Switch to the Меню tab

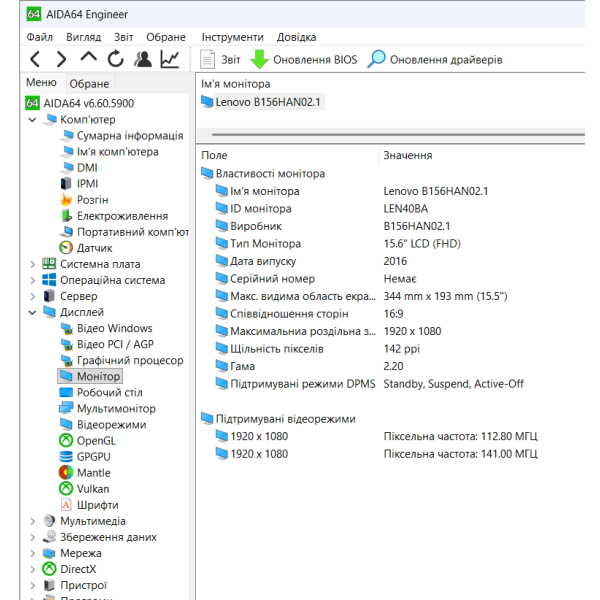(41, 82)
